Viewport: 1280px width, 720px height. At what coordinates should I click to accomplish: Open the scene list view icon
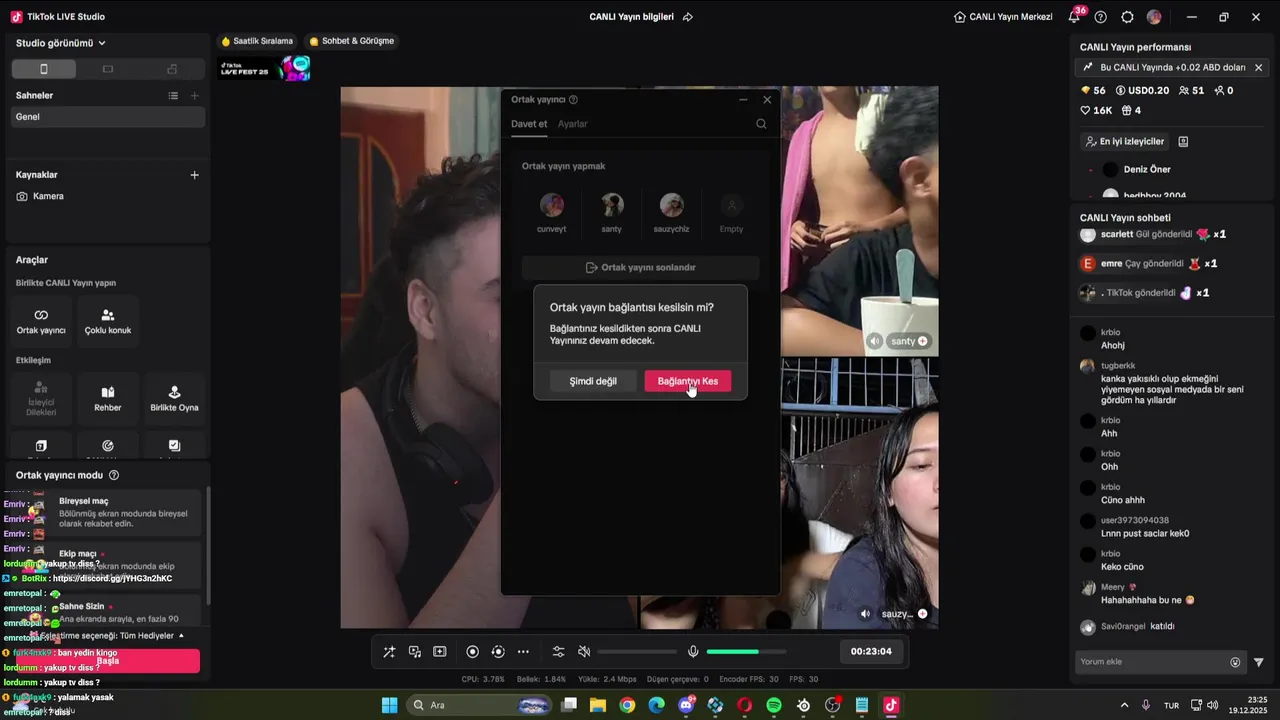(173, 96)
